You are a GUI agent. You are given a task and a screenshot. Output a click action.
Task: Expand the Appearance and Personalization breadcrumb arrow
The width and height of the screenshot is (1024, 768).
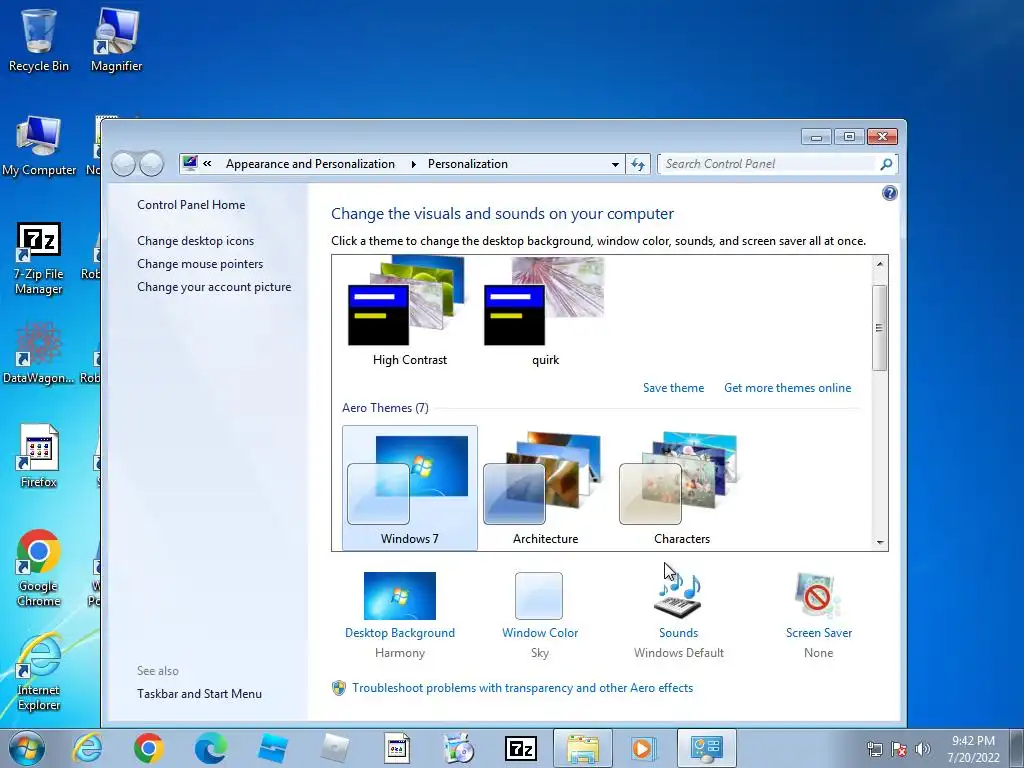pos(413,165)
